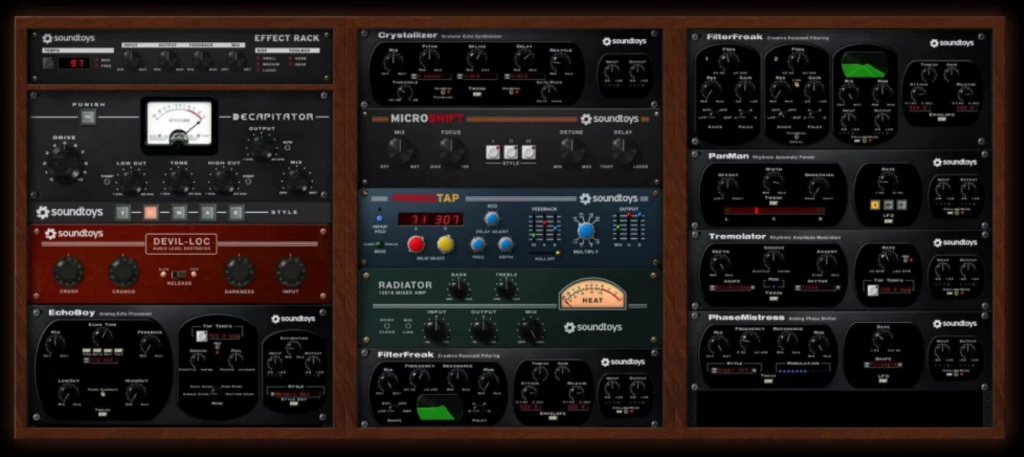Click the MicroShift Detune knob
This screenshot has width=1024, height=457.
click(572, 150)
